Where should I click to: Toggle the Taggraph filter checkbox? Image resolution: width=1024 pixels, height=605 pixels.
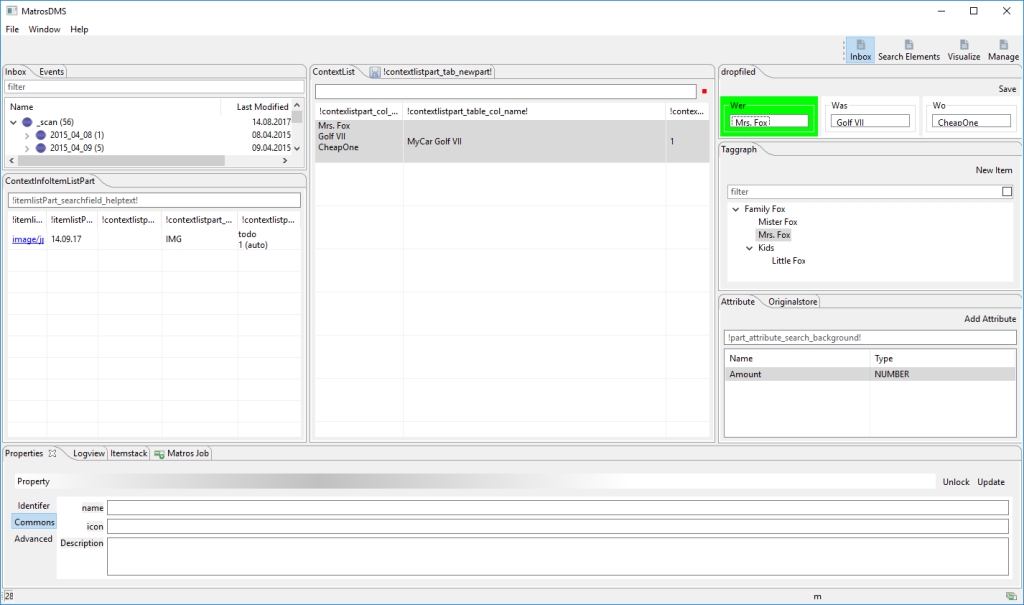point(1009,191)
